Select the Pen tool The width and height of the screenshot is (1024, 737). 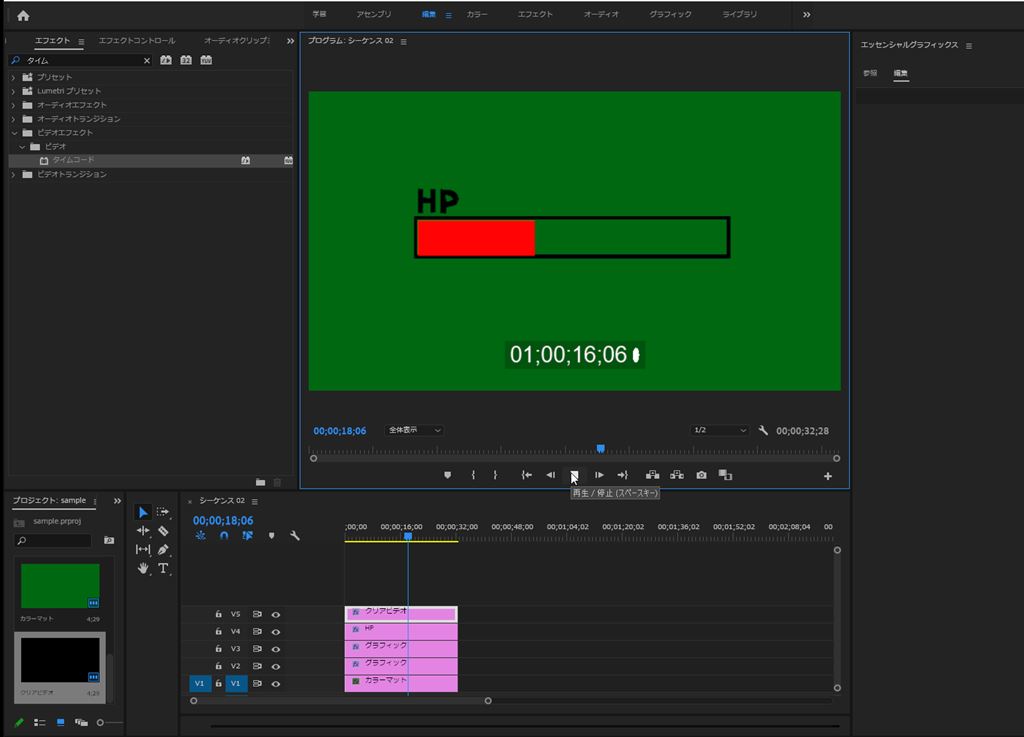pos(163,549)
